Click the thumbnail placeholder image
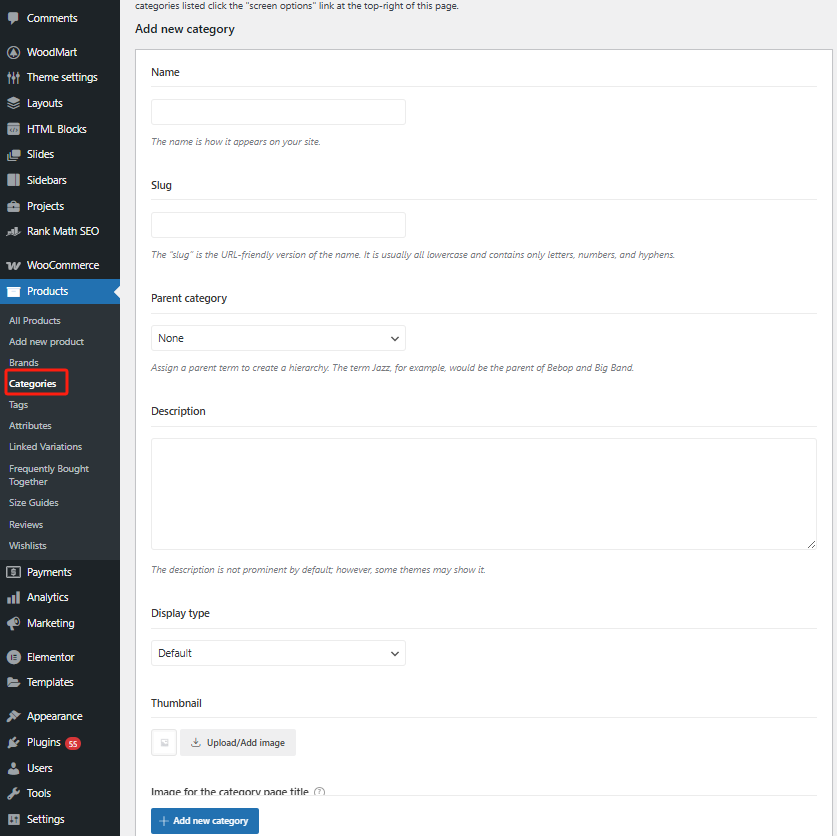This screenshot has width=837, height=836. [164, 743]
